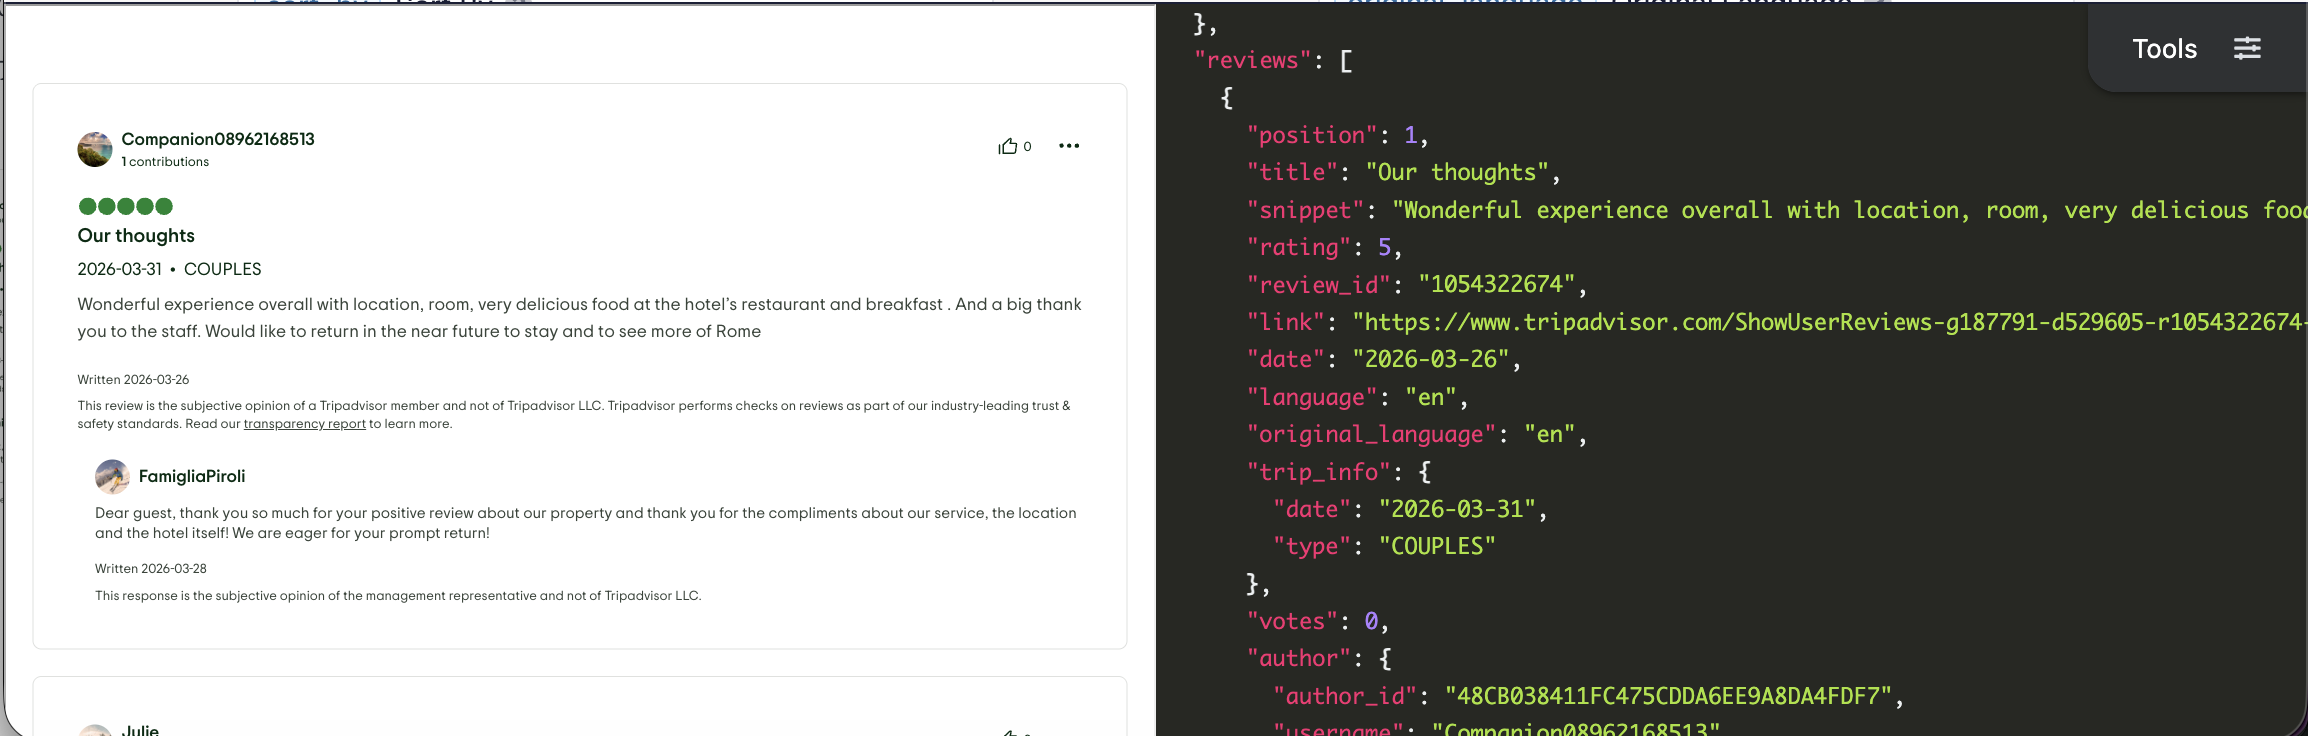
Task: Click the JSON "votes" key
Action: (x=1291, y=621)
